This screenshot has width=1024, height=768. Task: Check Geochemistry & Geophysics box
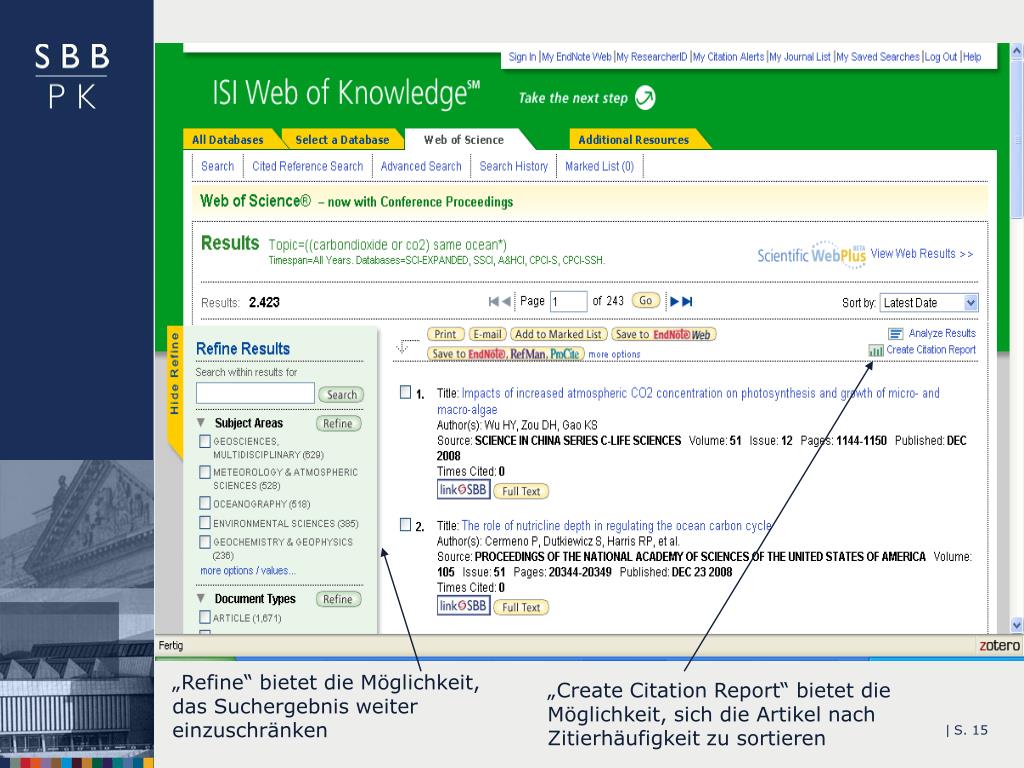205,541
